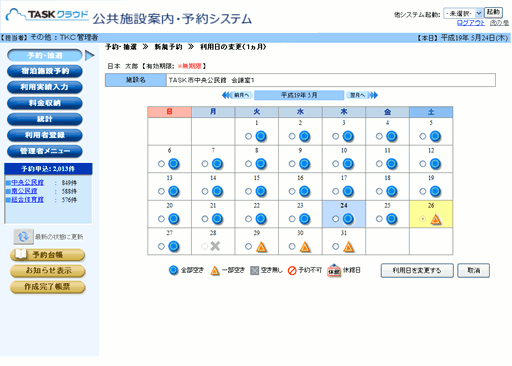This screenshot has height=366, width=512.
Task: Click the arrow beside 予約・抽選 button
Action: click(x=90, y=55)
